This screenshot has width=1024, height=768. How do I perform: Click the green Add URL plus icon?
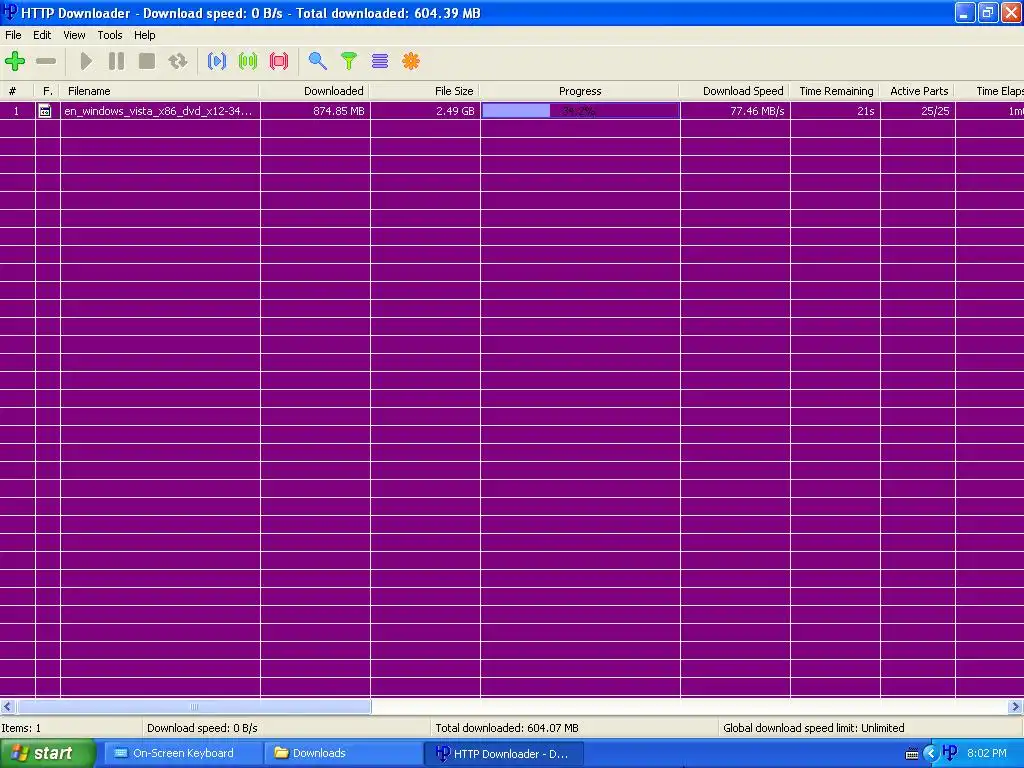[15, 61]
